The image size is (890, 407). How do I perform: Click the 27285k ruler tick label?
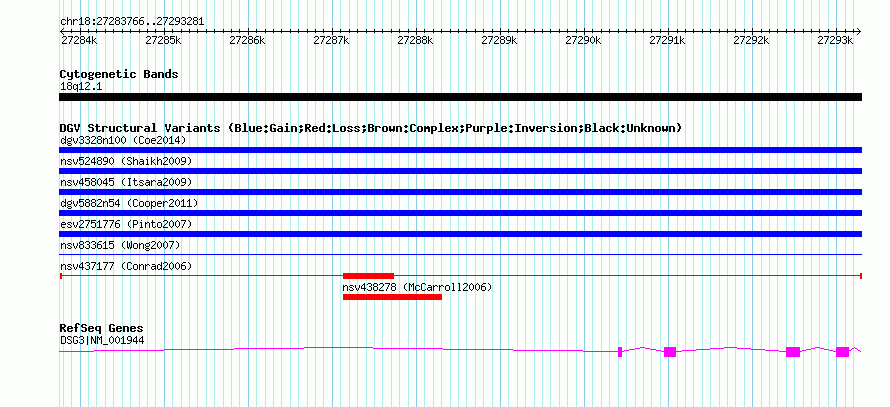(x=163, y=40)
